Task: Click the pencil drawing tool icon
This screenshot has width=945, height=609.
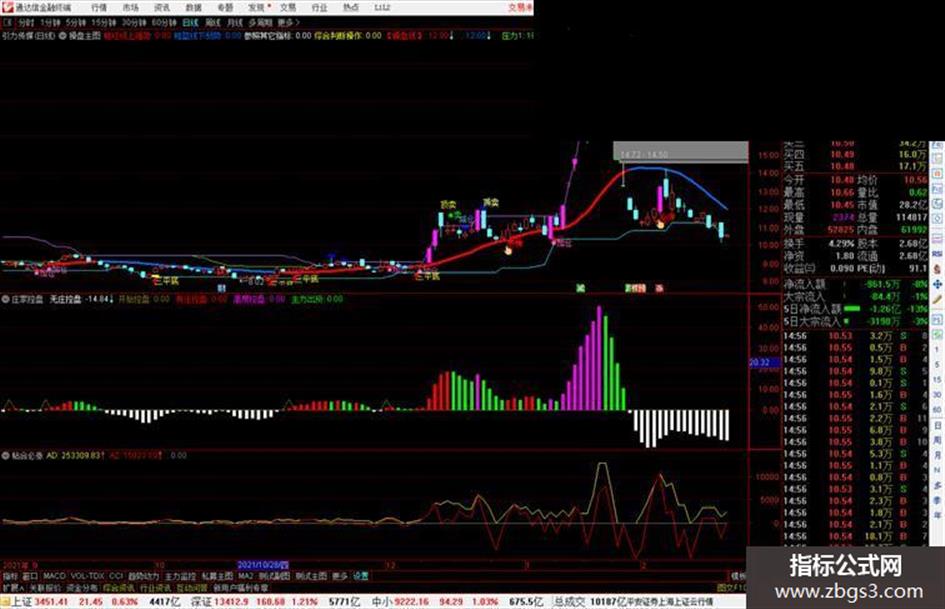Action: pos(937,300)
